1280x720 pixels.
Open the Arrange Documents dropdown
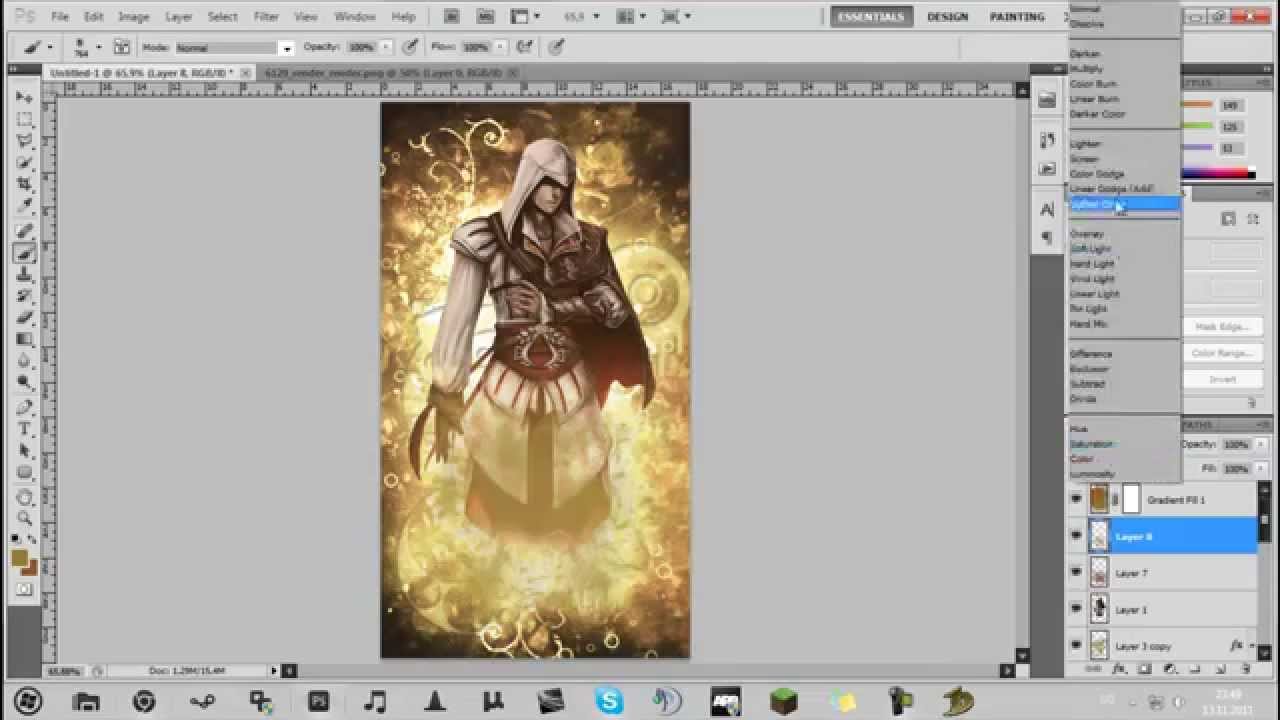pyautogui.click(x=632, y=17)
